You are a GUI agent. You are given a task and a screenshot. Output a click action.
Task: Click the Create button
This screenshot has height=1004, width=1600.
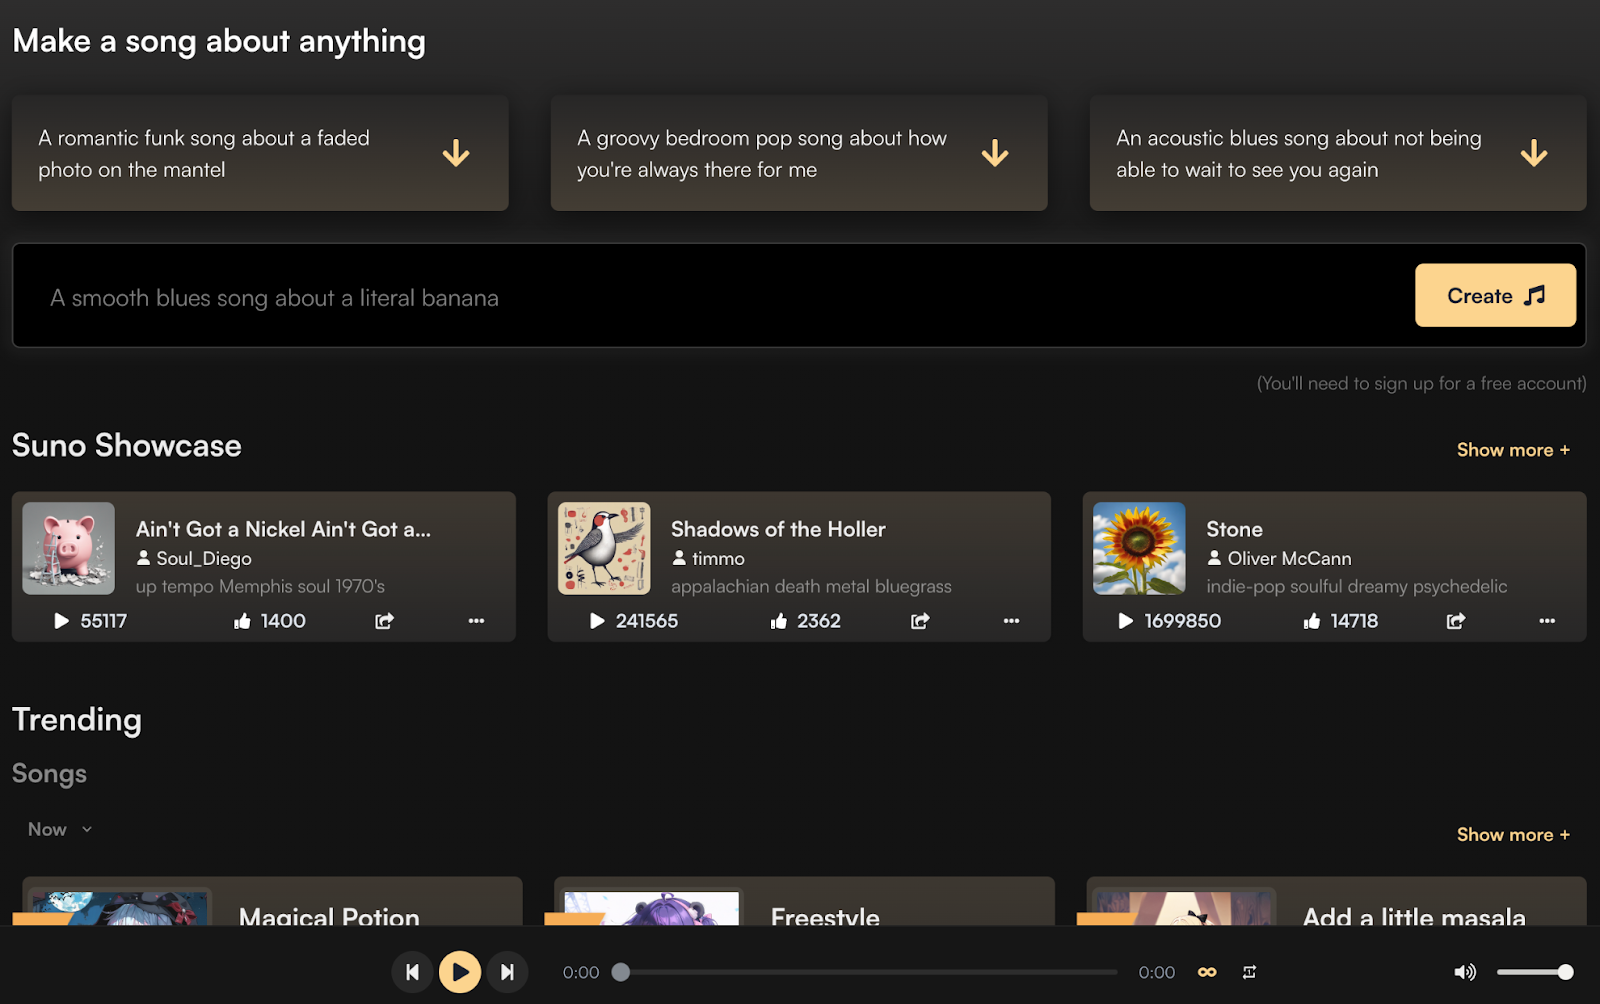click(x=1495, y=296)
